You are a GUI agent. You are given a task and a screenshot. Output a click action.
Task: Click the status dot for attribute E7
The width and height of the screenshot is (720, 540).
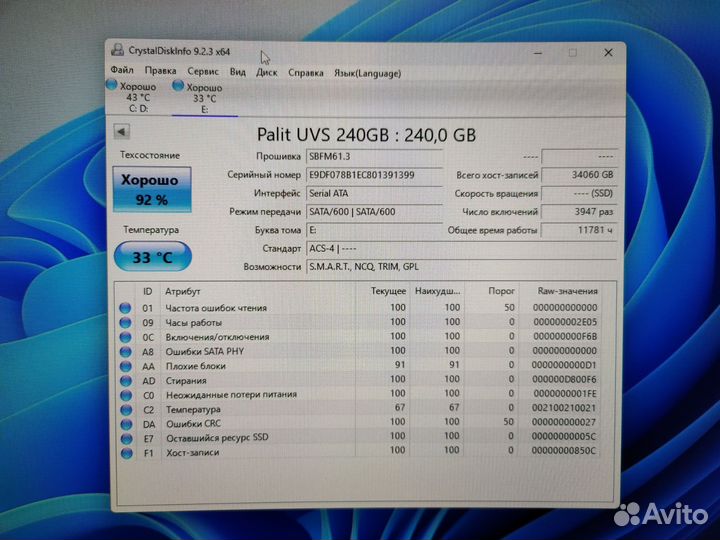(x=127, y=439)
